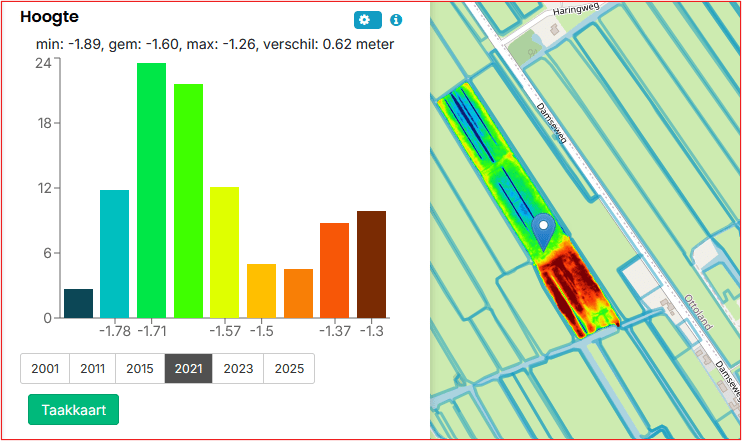The width and height of the screenshot is (742, 441).
Task: Click the brown bar at -1.3
Action: 371,265
